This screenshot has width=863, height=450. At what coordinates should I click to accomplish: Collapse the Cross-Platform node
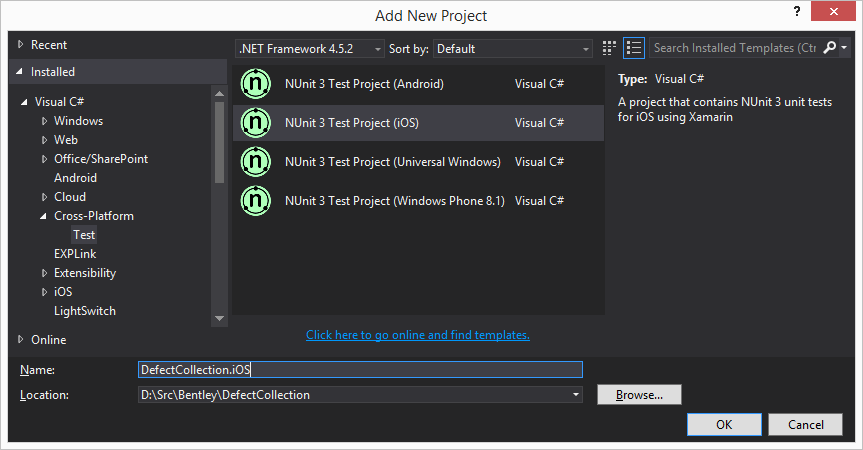coord(43,216)
